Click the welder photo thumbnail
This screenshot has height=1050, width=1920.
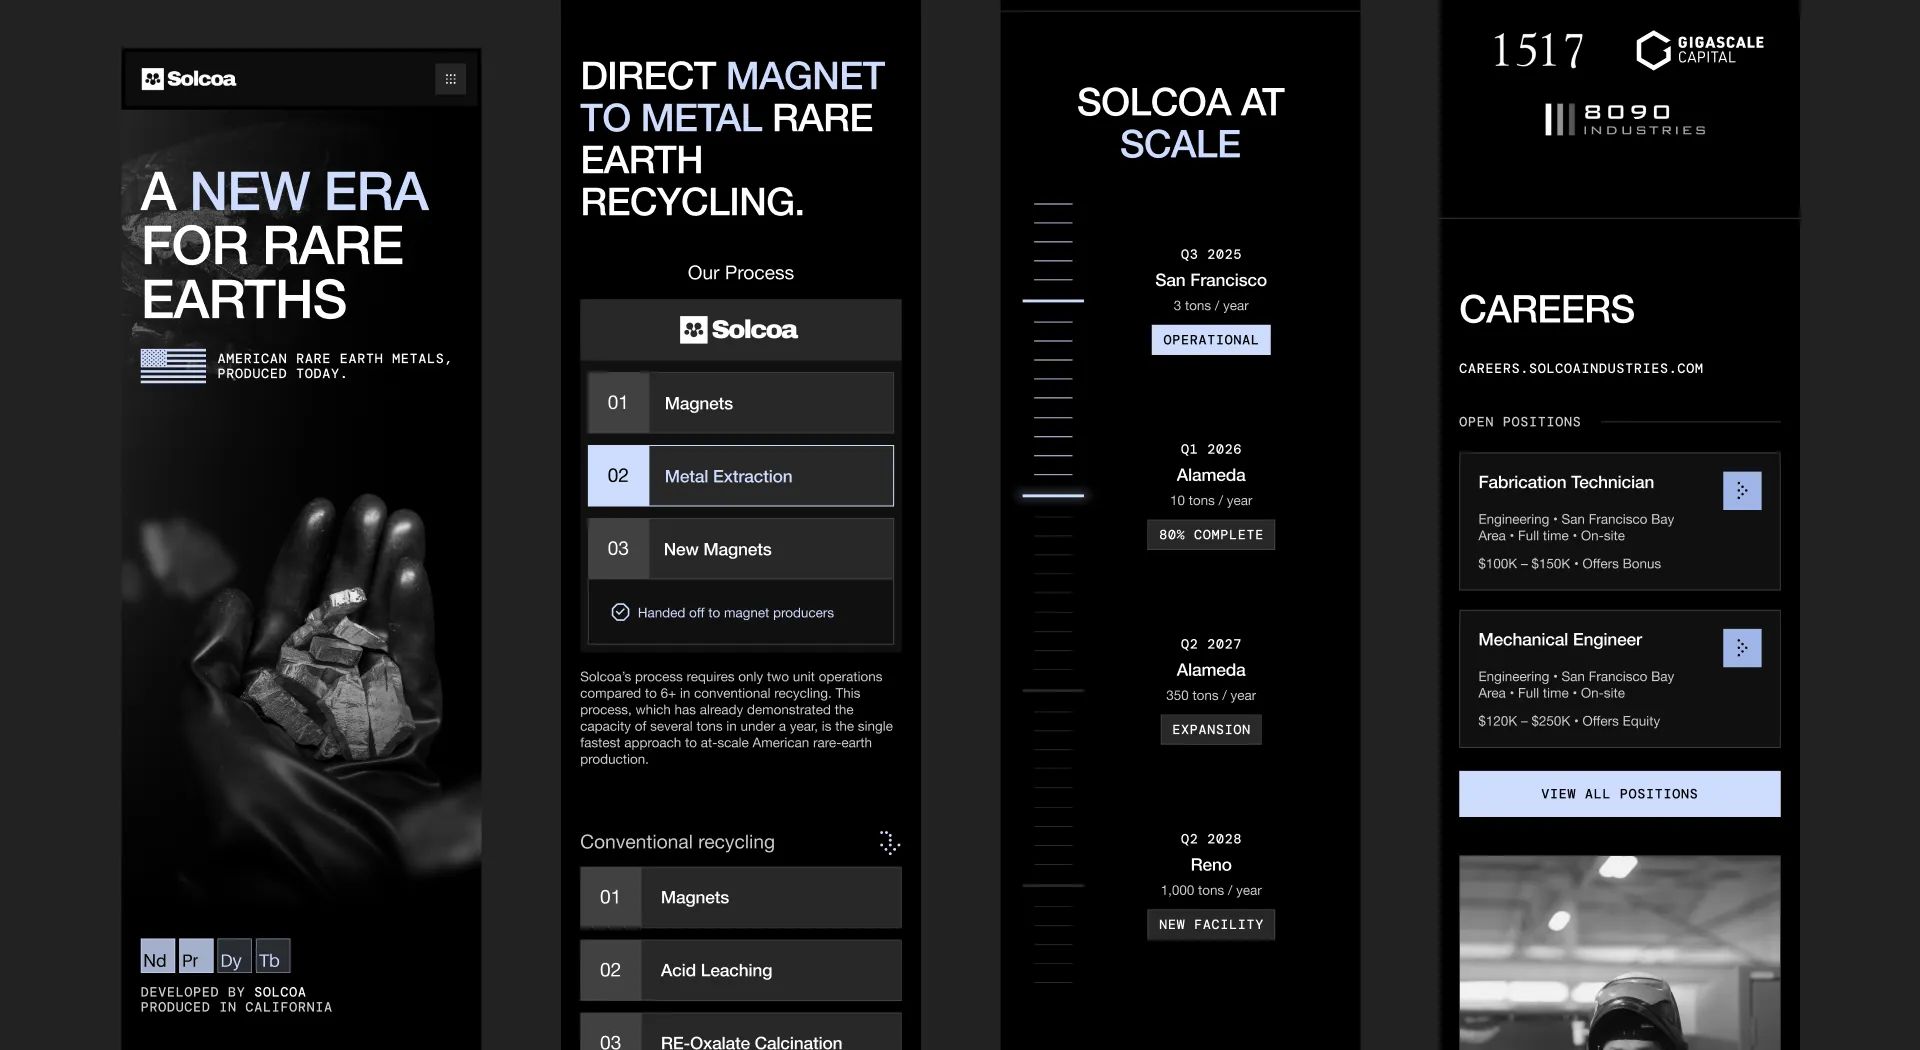(1619, 952)
